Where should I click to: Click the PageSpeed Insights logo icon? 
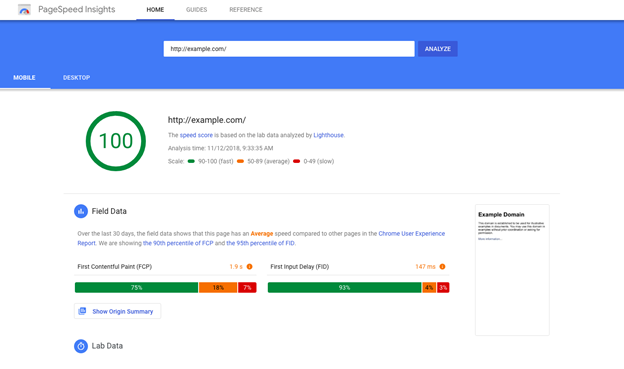pyautogui.click(x=24, y=10)
